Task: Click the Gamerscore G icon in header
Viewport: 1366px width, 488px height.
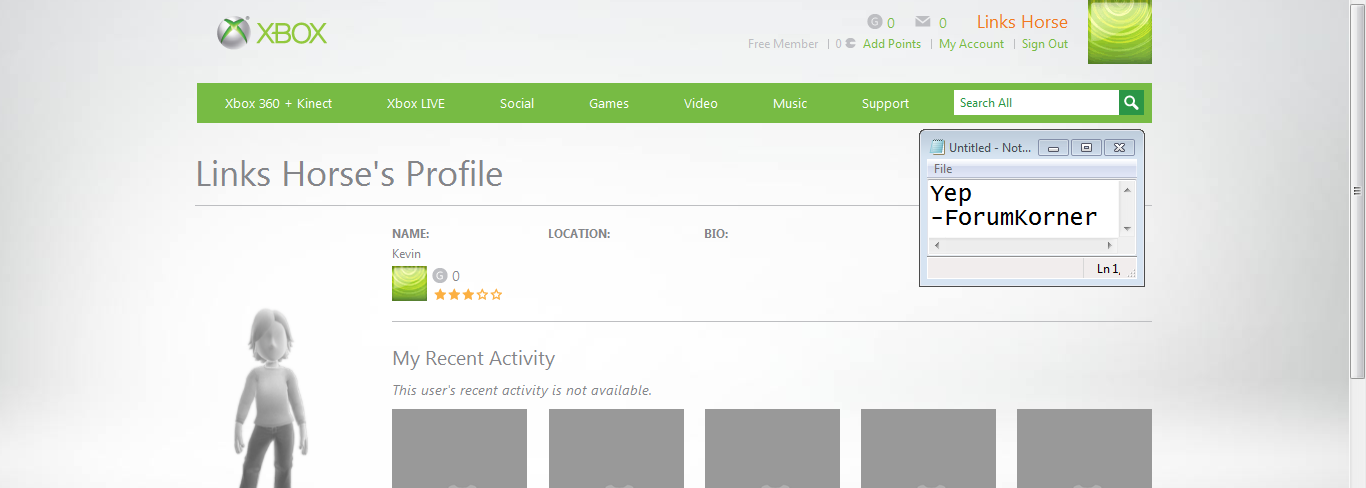Action: [x=875, y=22]
